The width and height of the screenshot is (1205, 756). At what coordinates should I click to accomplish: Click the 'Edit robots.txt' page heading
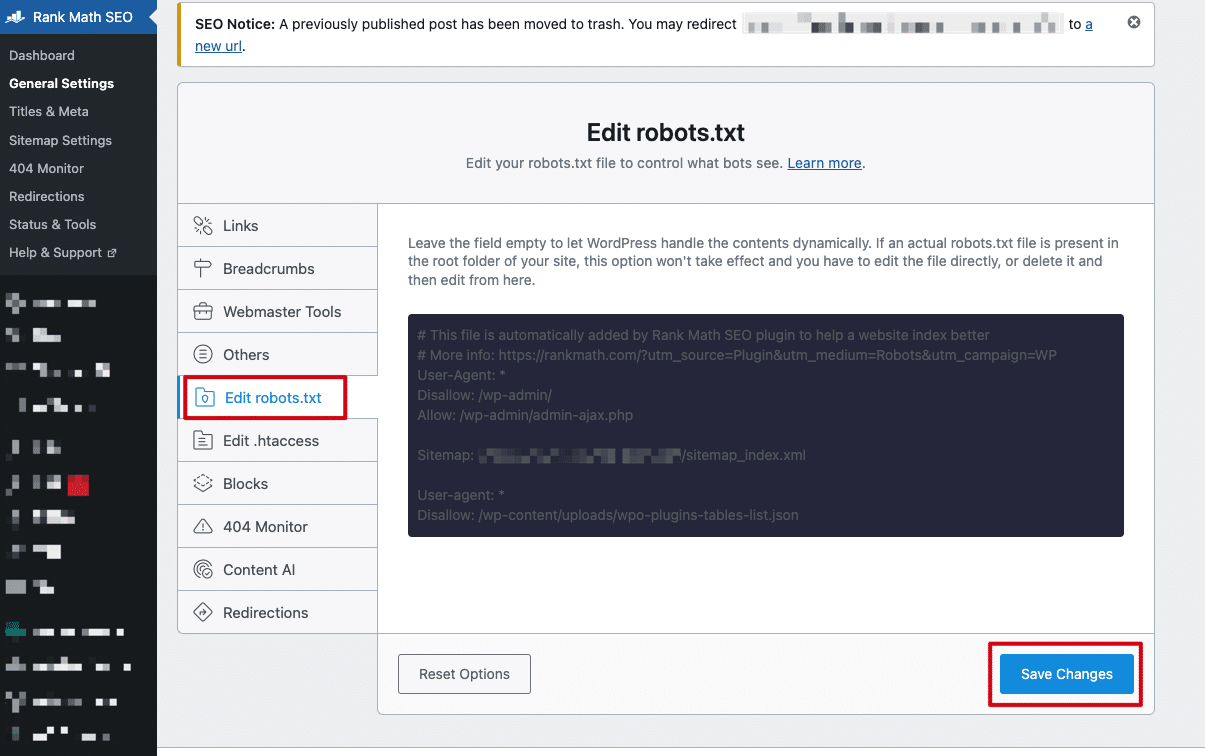coord(666,132)
